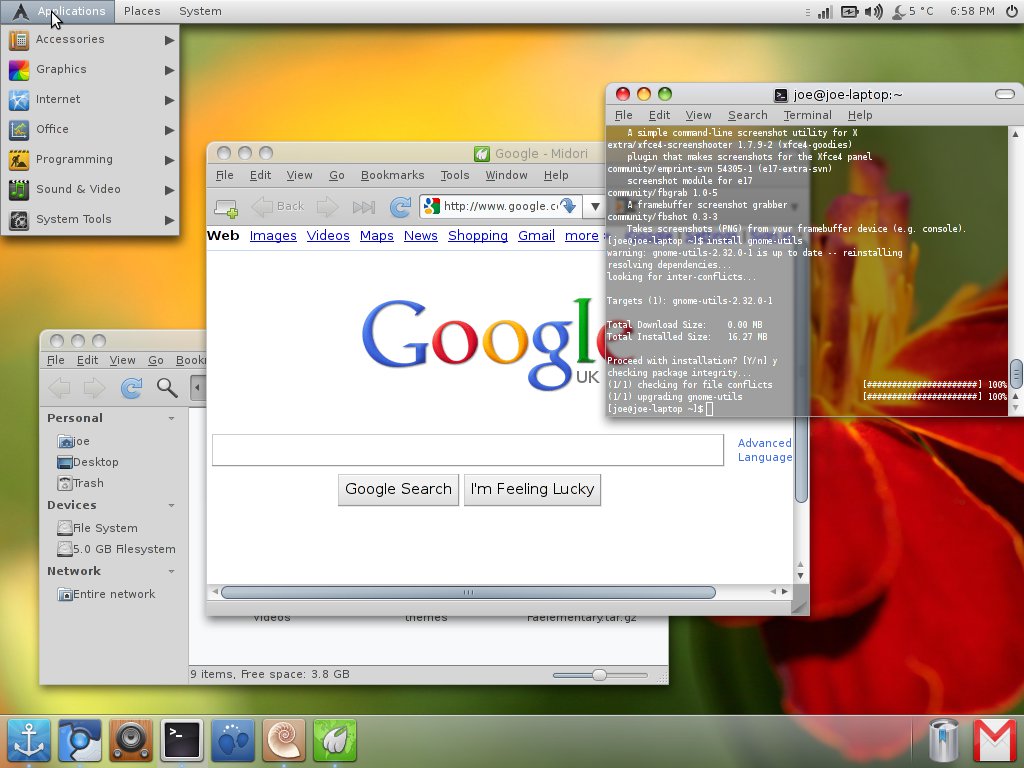Collapse the Personal section in sidebar
The height and width of the screenshot is (768, 1024).
(x=171, y=419)
